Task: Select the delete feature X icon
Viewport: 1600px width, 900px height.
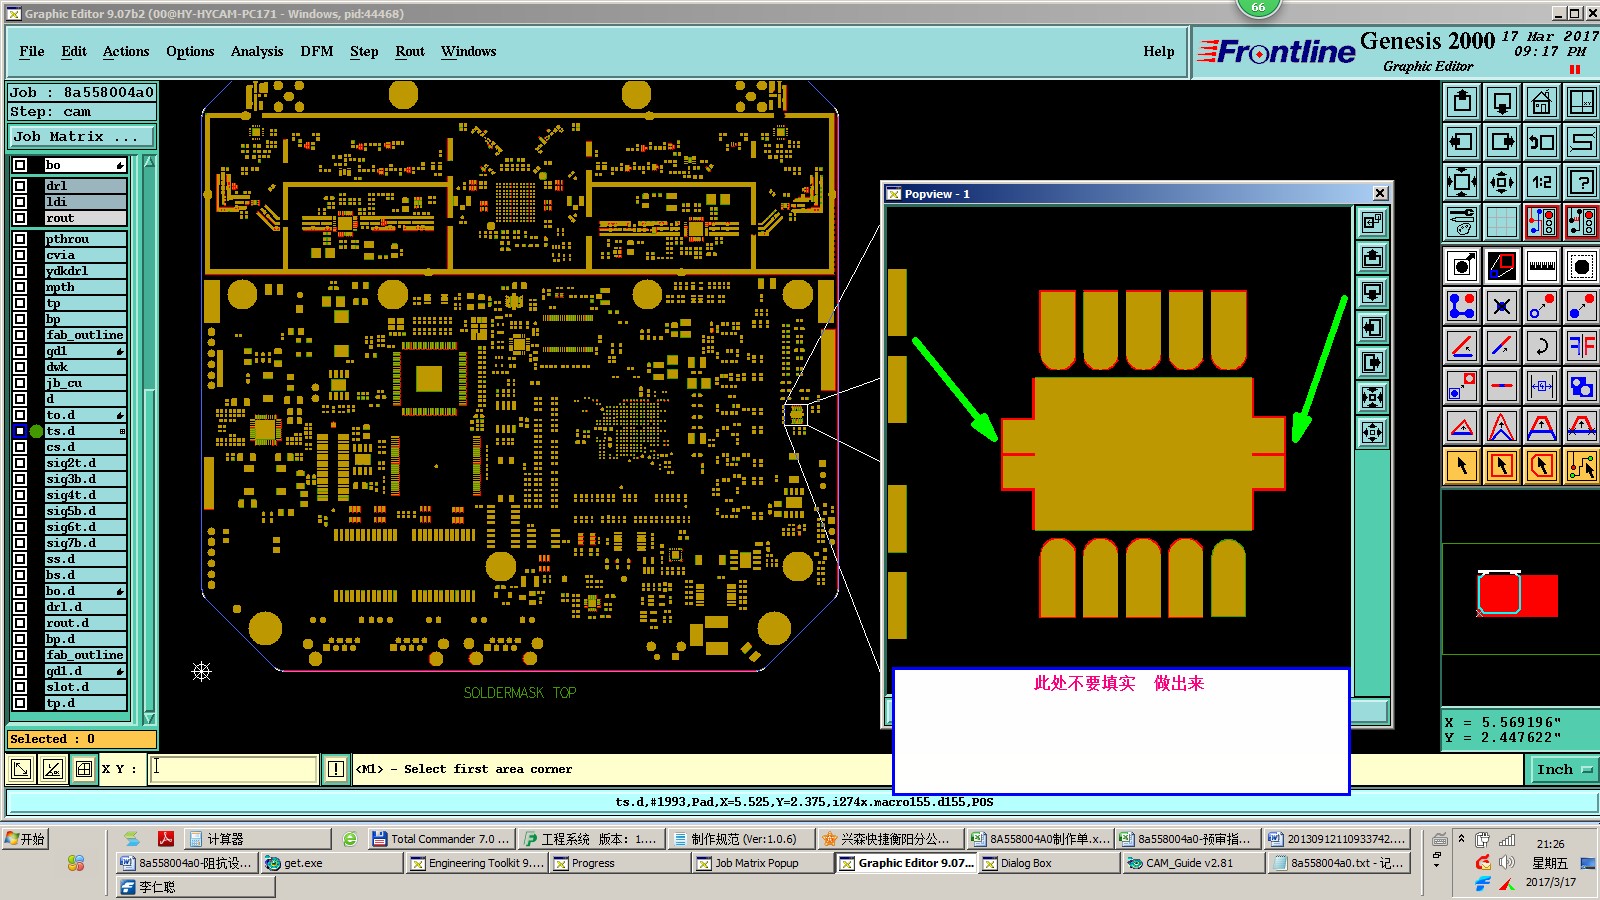Action: 1501,306
